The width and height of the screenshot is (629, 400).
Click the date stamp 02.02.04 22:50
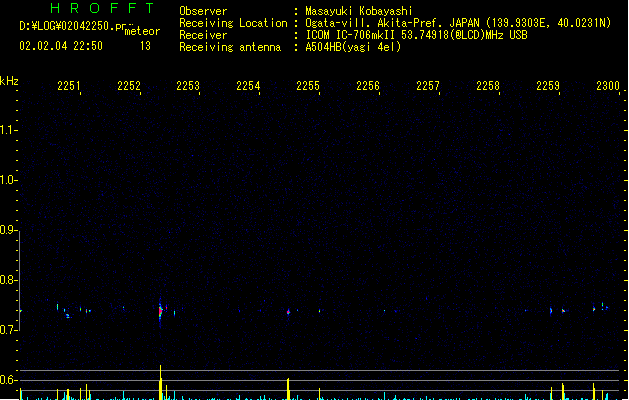61,46
